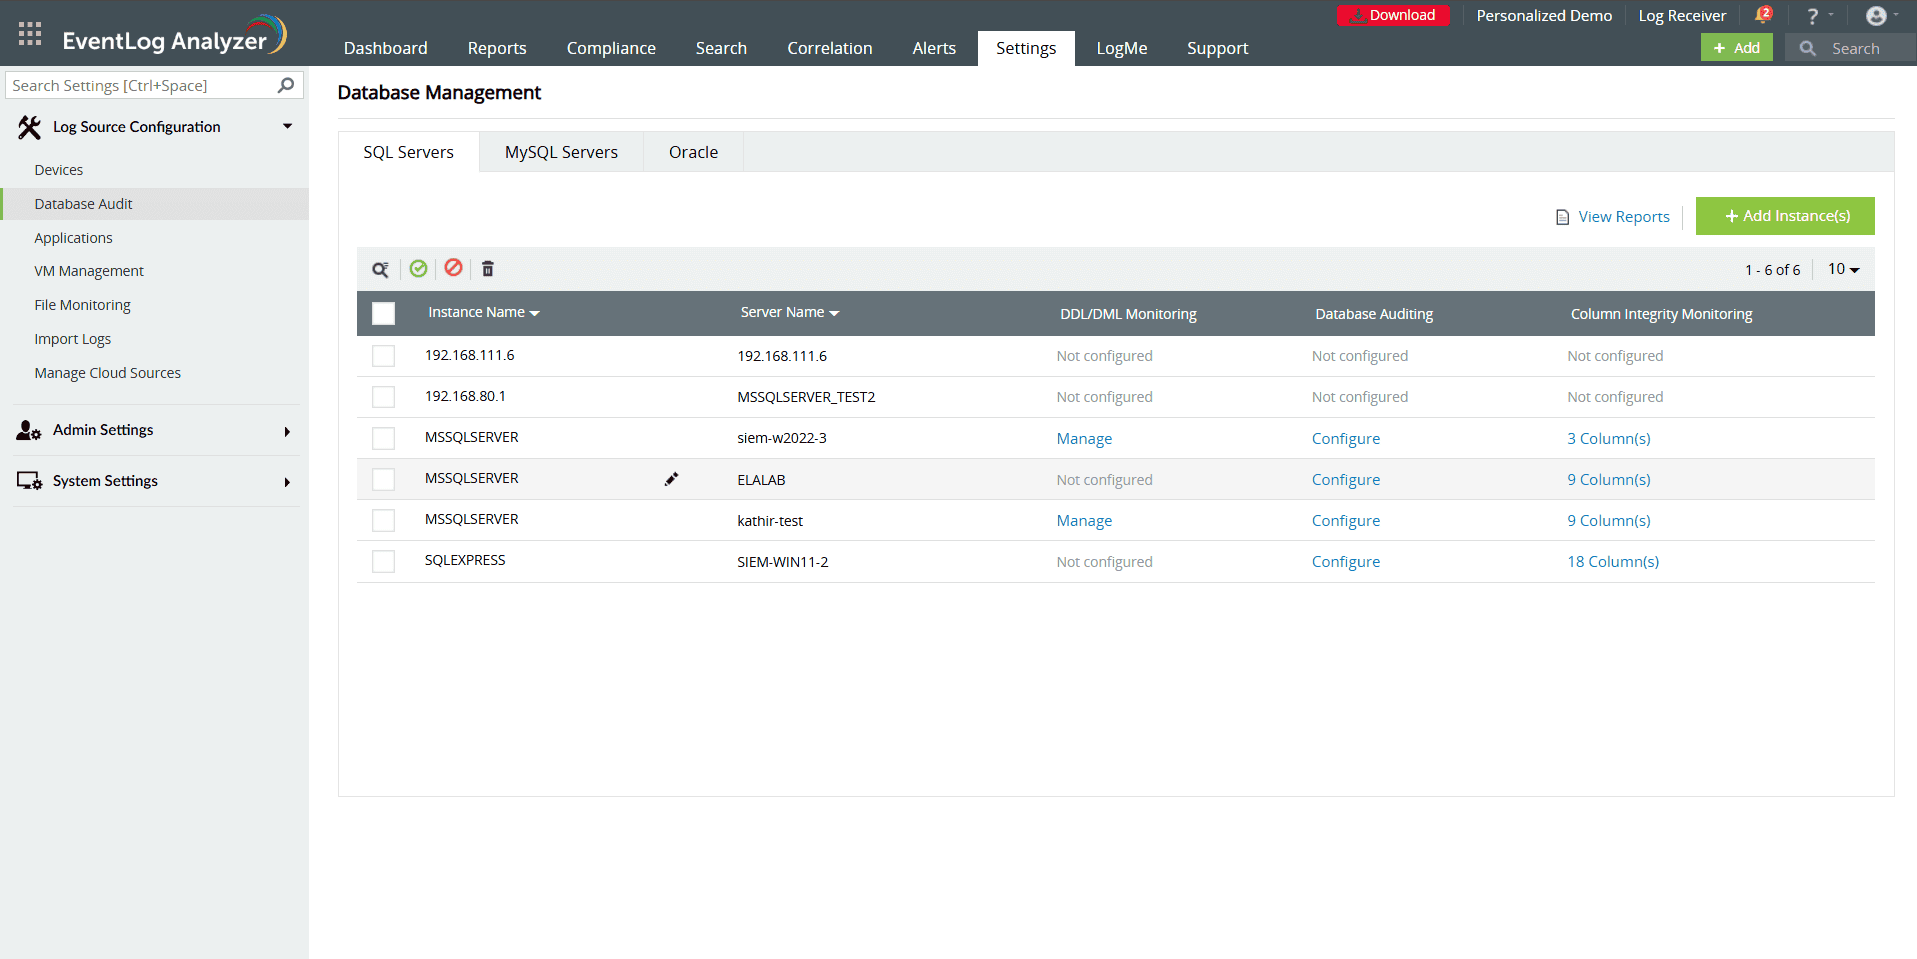Expand the Admin Settings section

coord(102,430)
